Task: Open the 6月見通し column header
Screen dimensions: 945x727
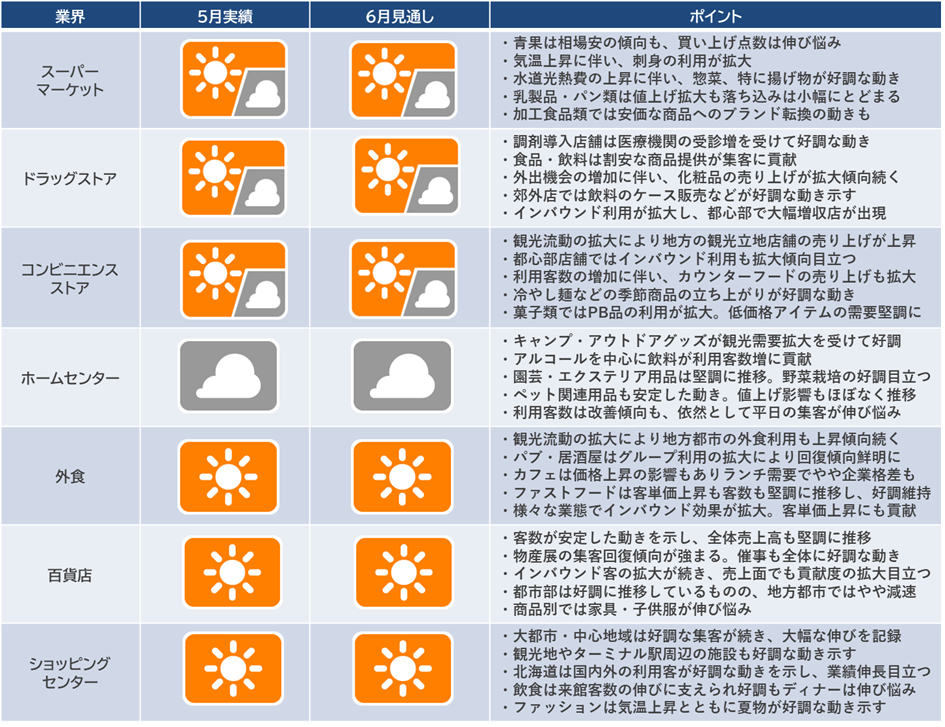Action: coord(399,13)
